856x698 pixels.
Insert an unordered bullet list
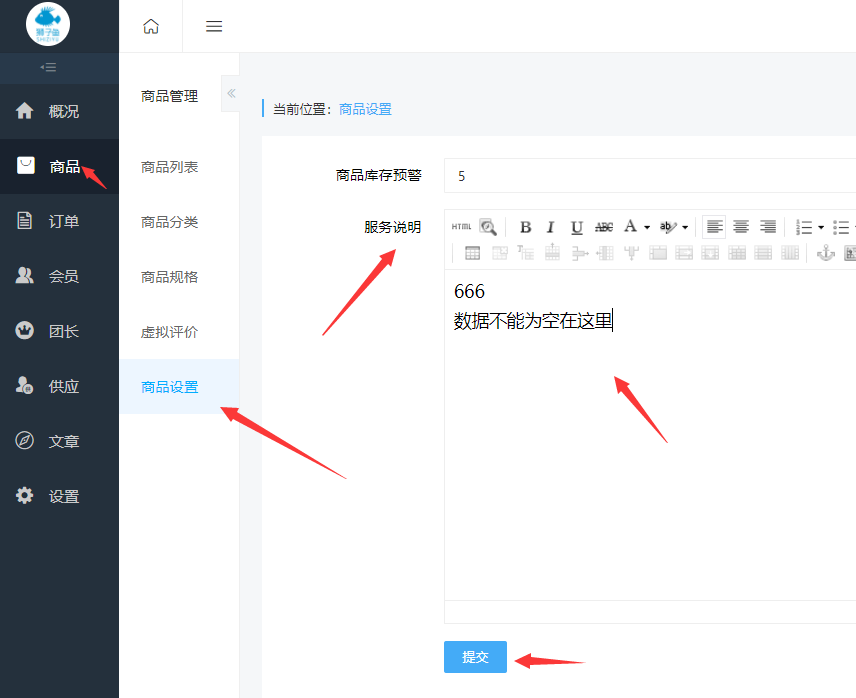[x=841, y=227]
